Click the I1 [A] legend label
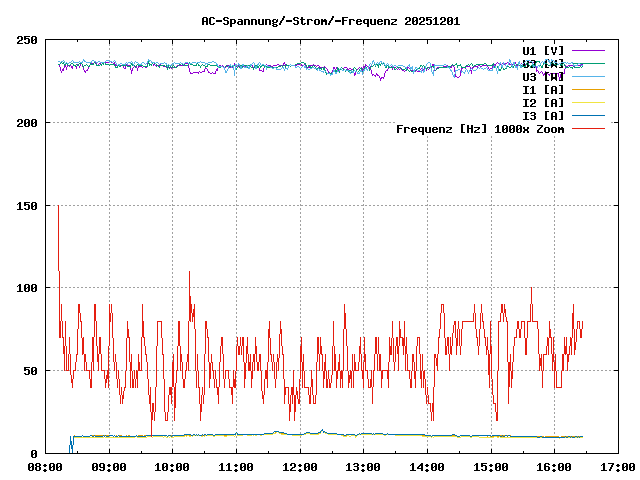This screenshot has height=480, width=640. [543, 89]
